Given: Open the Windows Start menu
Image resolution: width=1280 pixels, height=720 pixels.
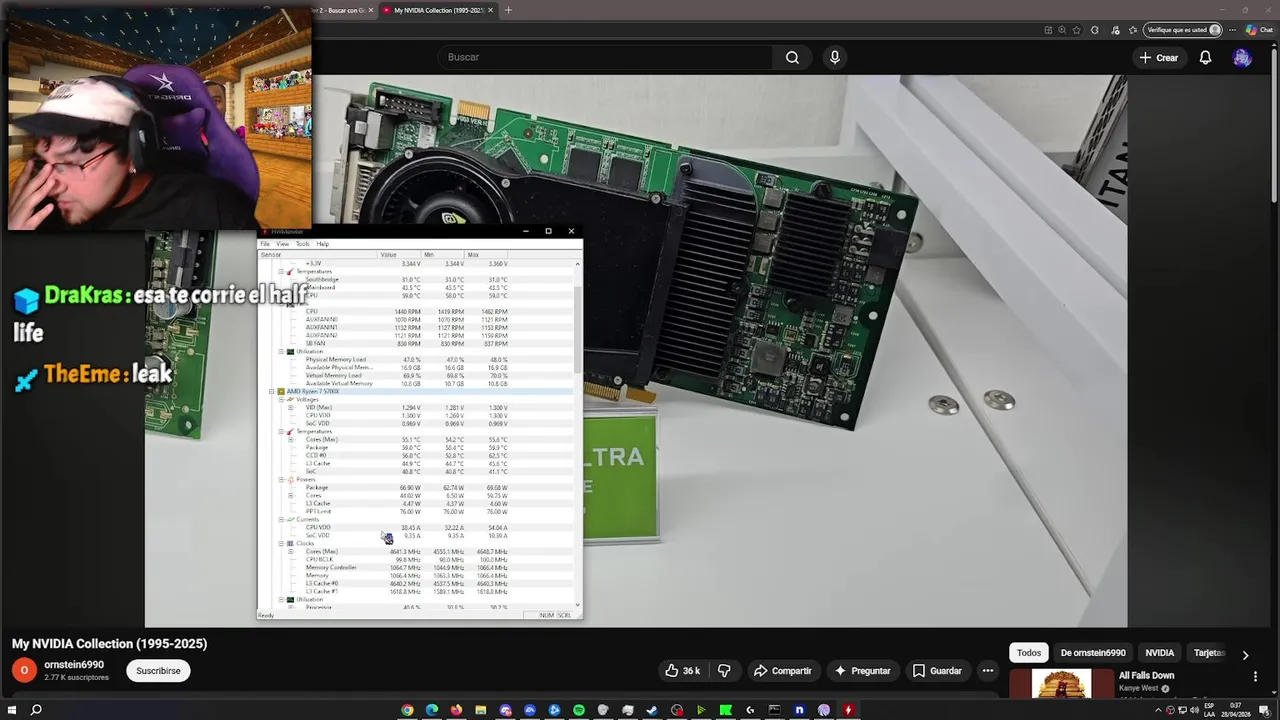Looking at the screenshot, I should (x=12, y=710).
